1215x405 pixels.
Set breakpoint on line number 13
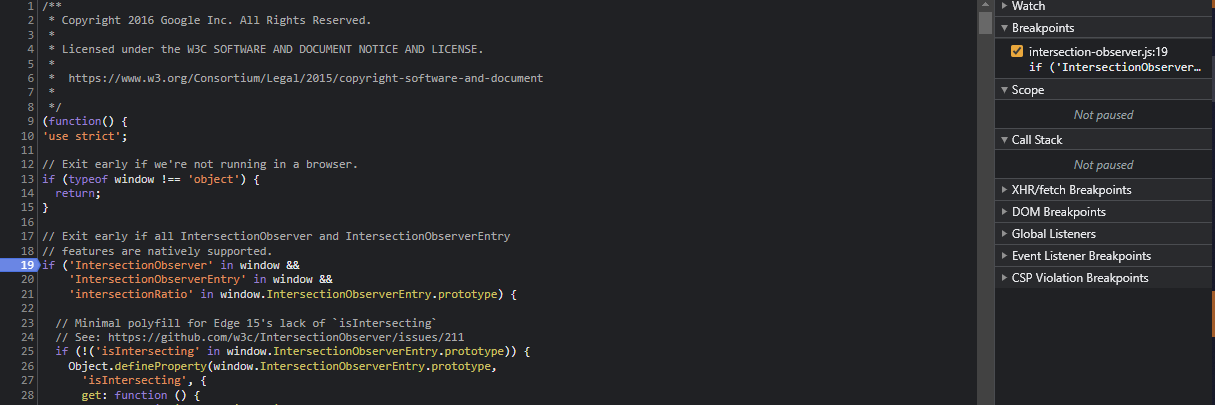click(x=29, y=179)
